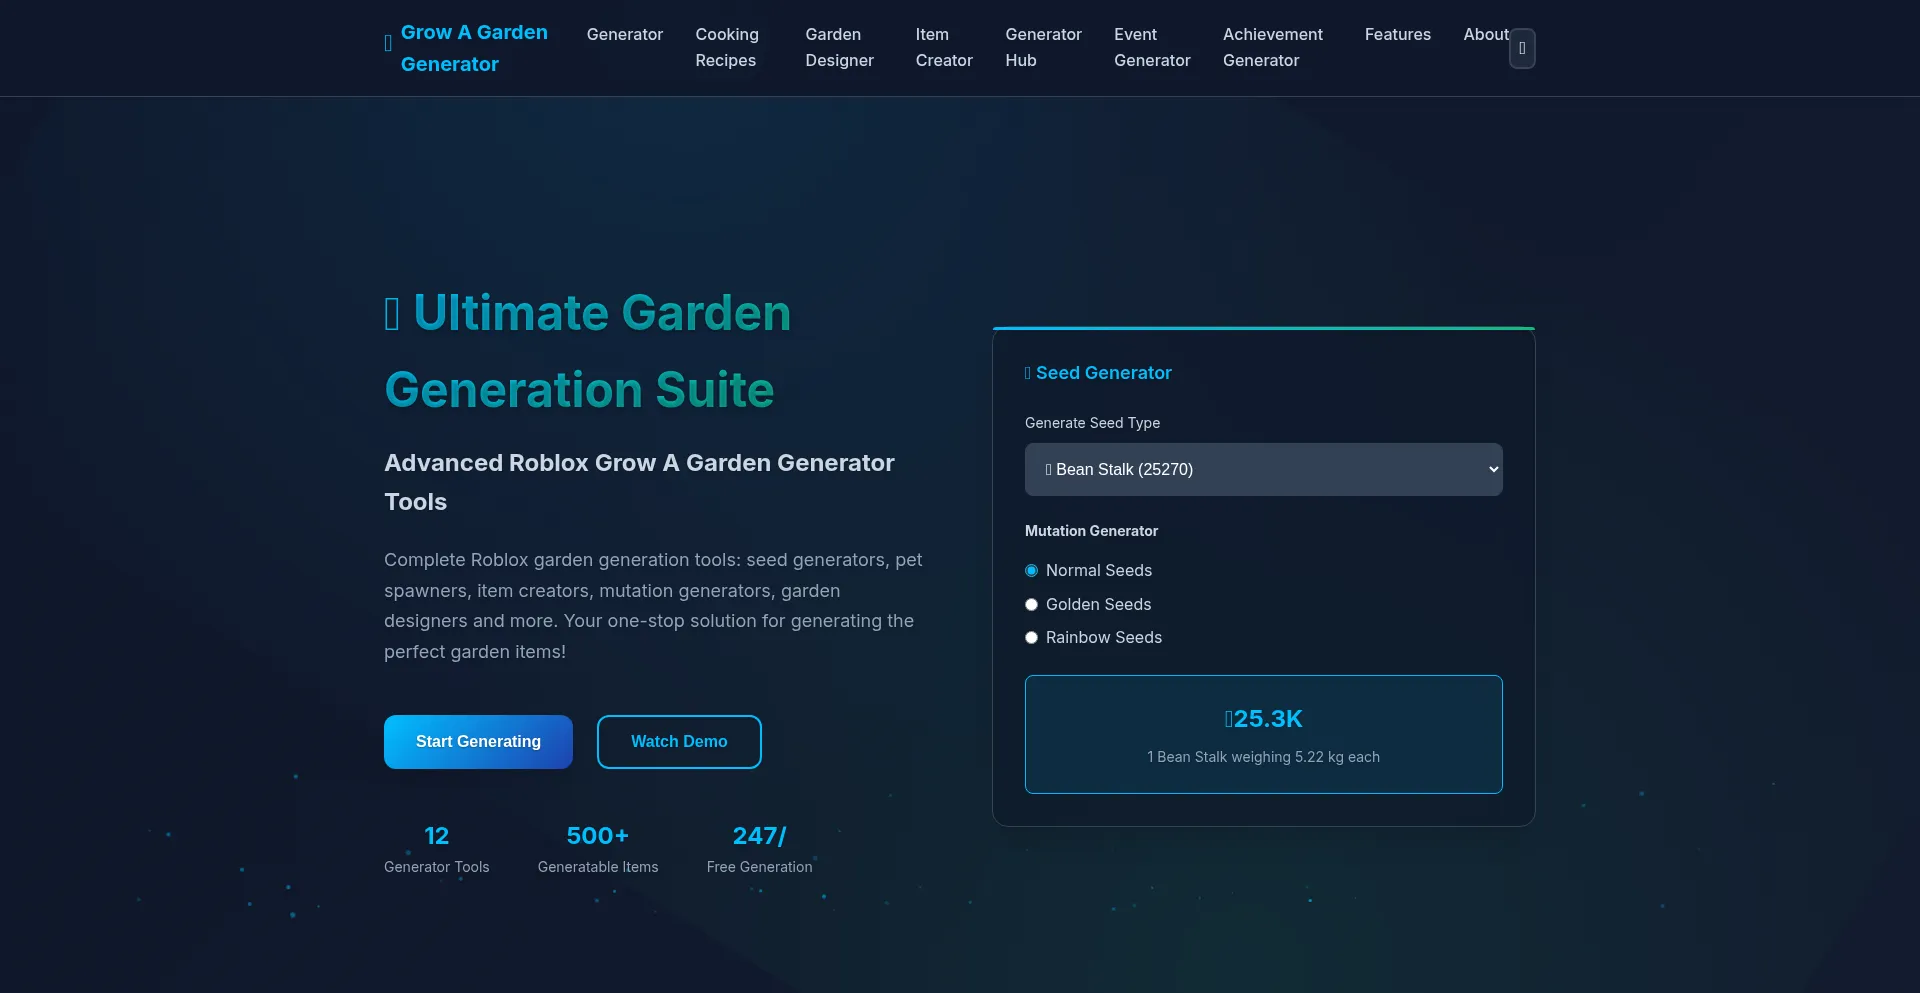Click the '500+' Generatable Items stat

point(598,836)
